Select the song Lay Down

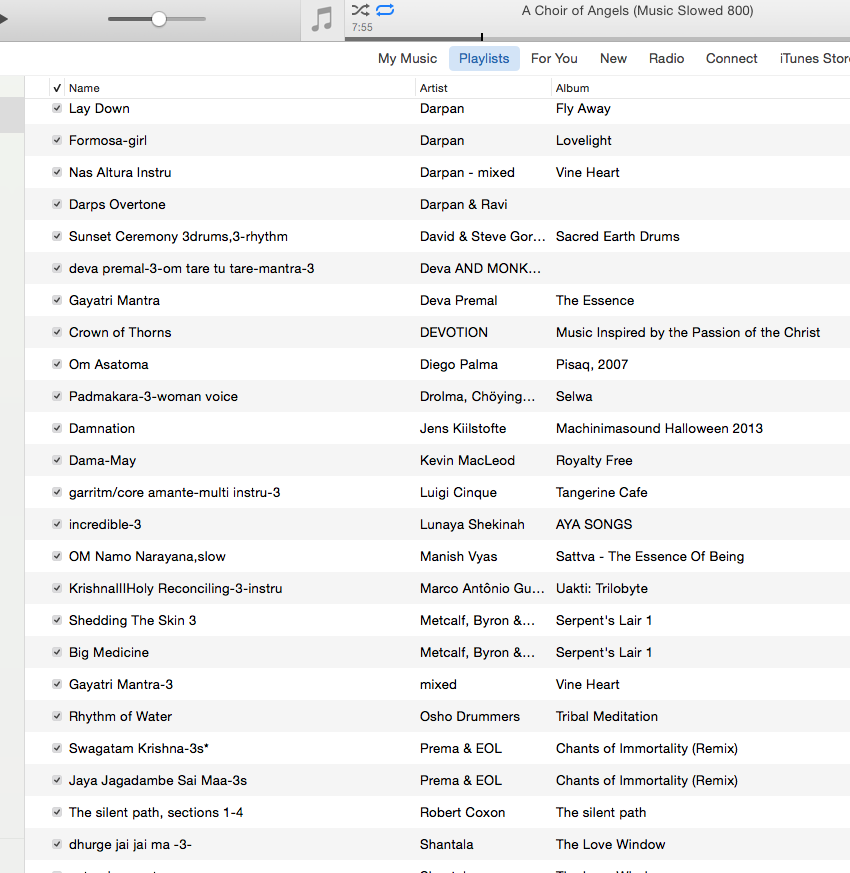coord(99,109)
